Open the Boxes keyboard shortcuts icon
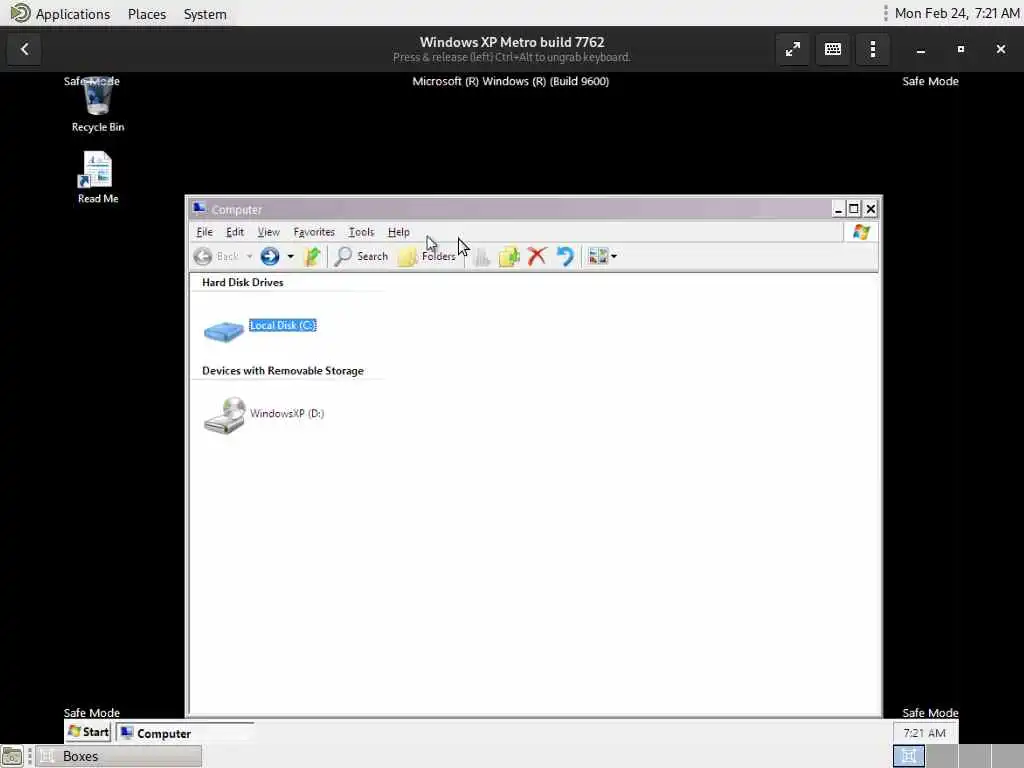Screen dimensions: 1024x768 point(833,49)
